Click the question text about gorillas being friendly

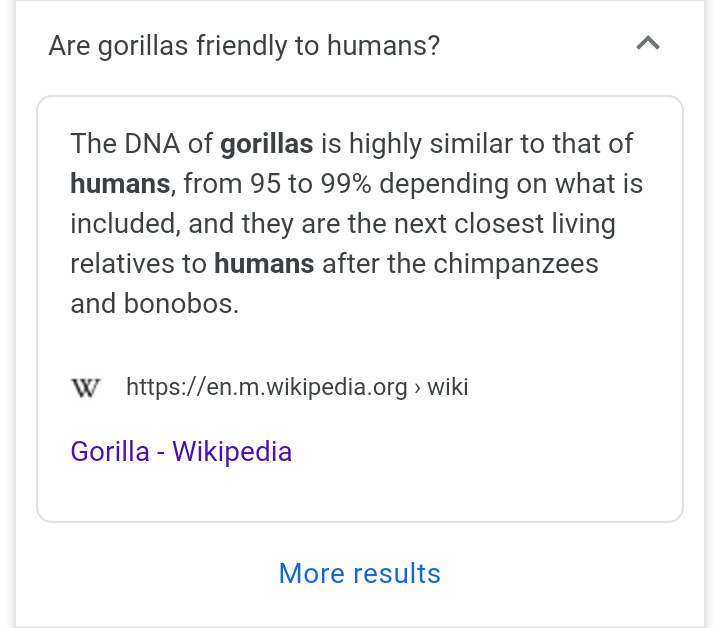pos(244,46)
